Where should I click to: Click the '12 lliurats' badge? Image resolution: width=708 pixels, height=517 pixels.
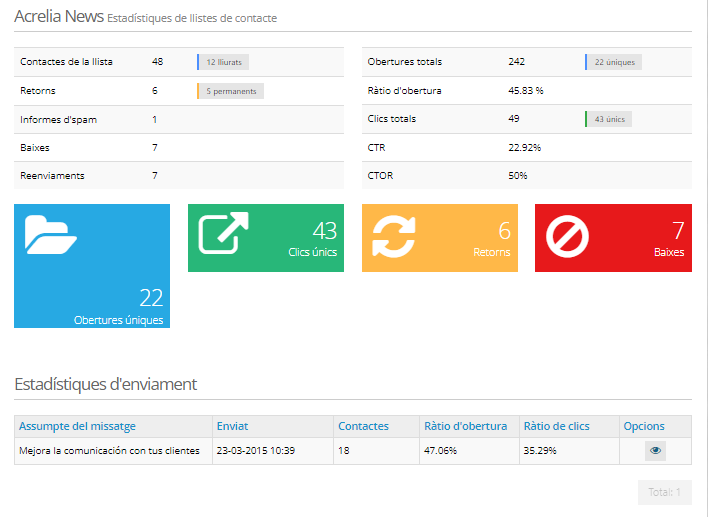click(224, 62)
